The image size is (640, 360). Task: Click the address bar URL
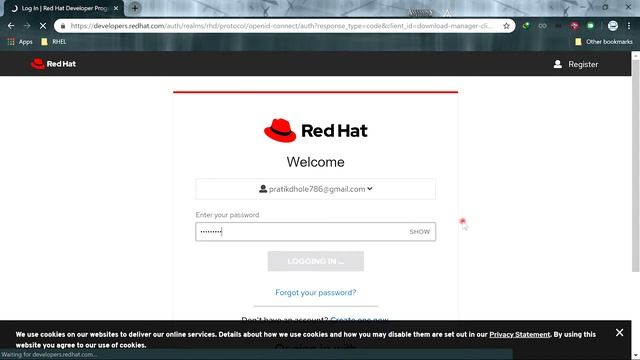[282, 26]
